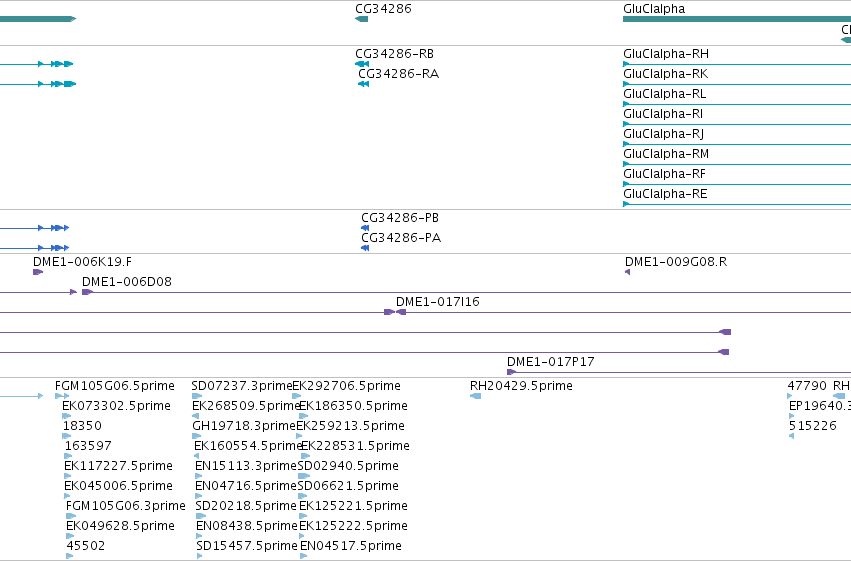Click the 18350 feature label

[82, 426]
